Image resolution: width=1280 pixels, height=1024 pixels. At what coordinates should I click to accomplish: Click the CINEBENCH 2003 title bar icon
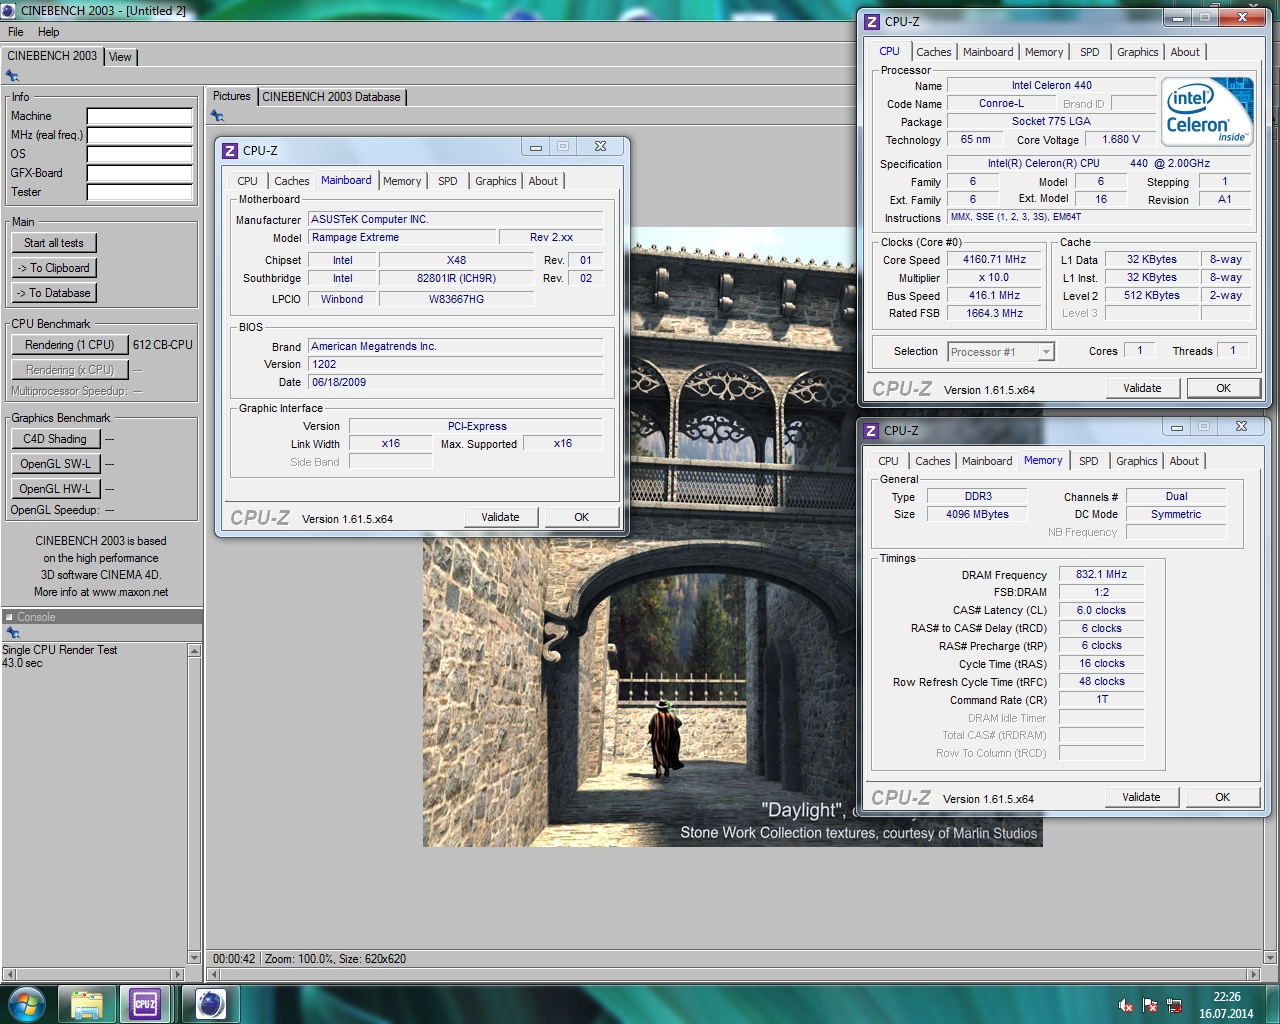[x=9, y=10]
